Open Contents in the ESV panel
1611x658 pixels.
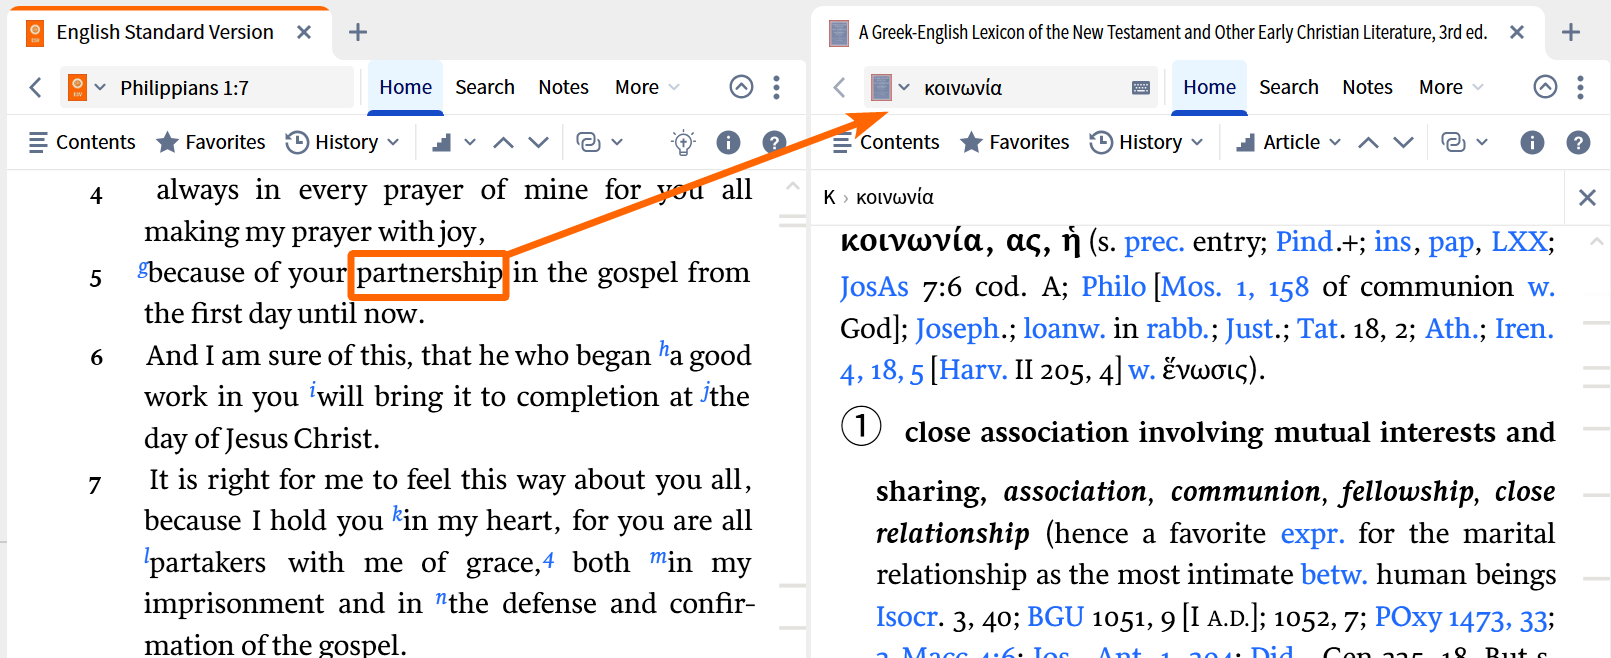pos(82,143)
